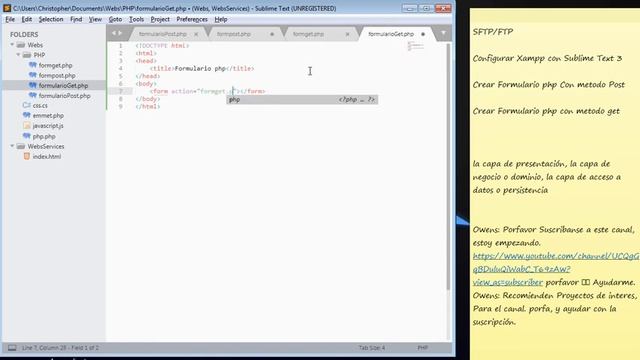Select the formularioGet.php tab
Viewport: 640px width, 360px height.
(x=391, y=34)
